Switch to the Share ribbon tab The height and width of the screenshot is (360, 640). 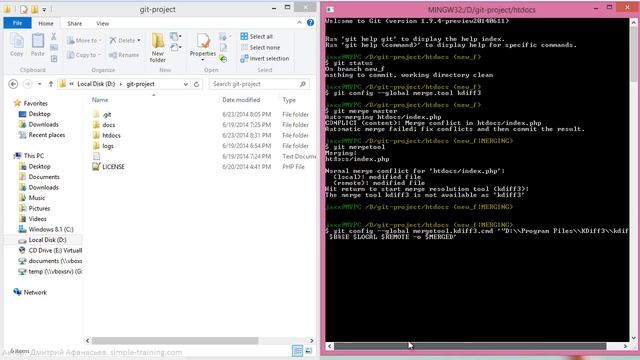click(x=75, y=24)
